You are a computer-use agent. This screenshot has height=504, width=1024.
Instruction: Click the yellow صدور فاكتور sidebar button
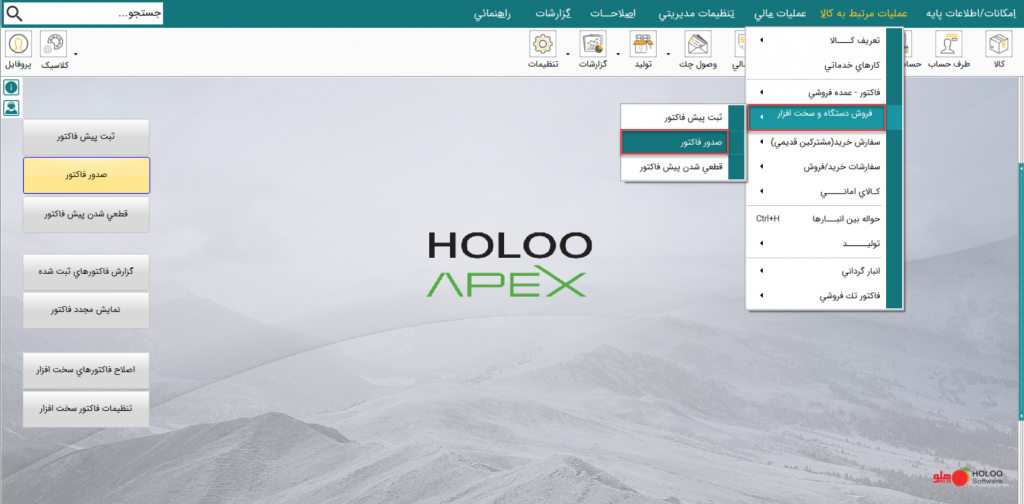86,175
